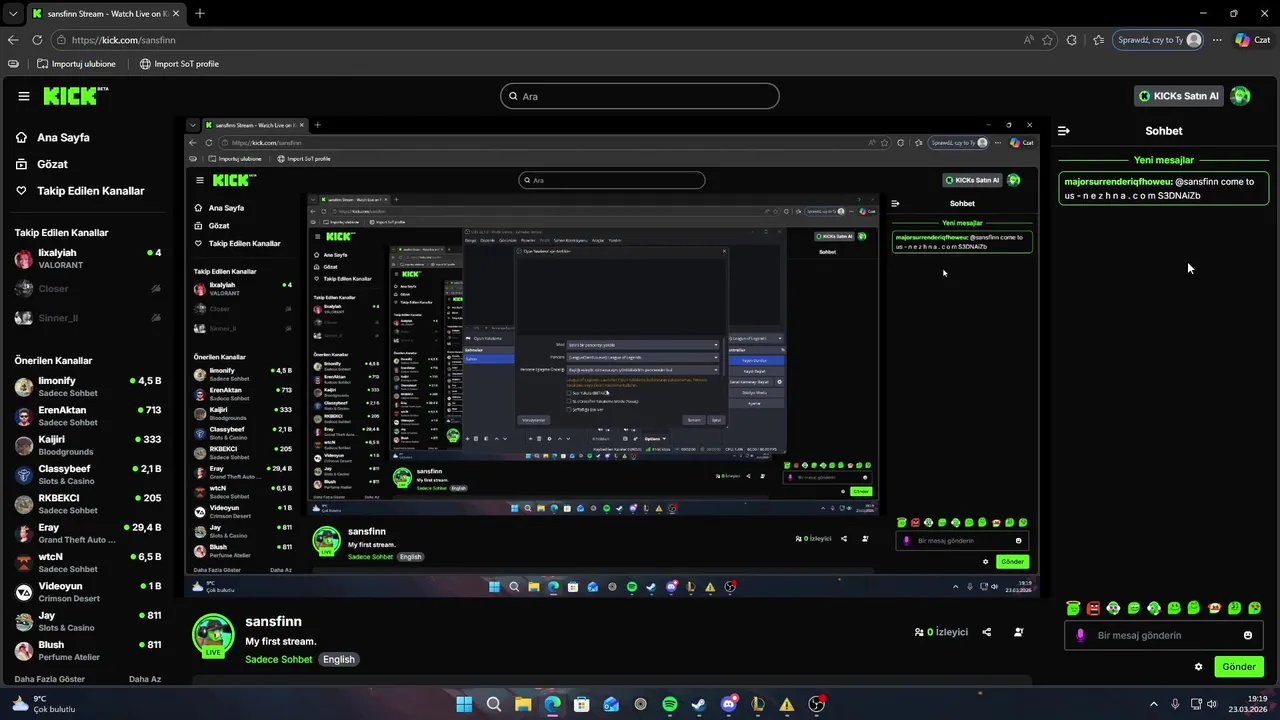Open Import SoT profile bookmark
Screen dimensions: 1280x720
pyautogui.click(x=179, y=64)
